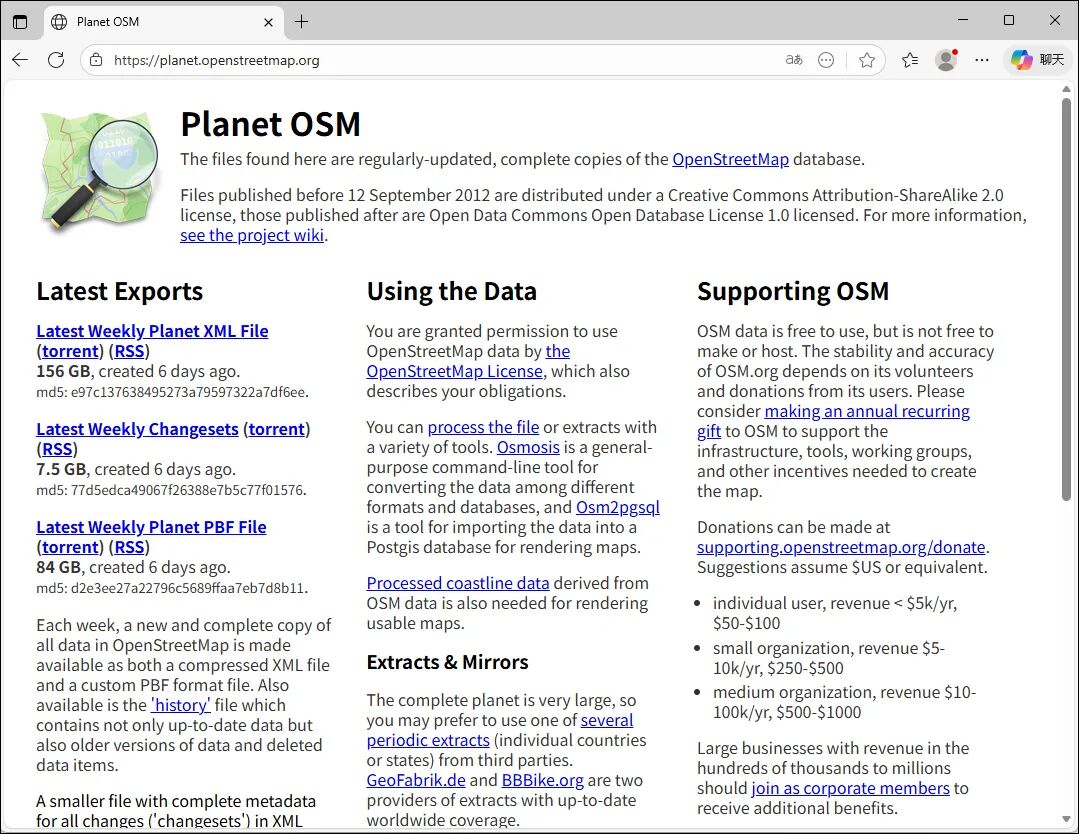
Task: Click 'join as corporate members' link
Action: (x=850, y=789)
